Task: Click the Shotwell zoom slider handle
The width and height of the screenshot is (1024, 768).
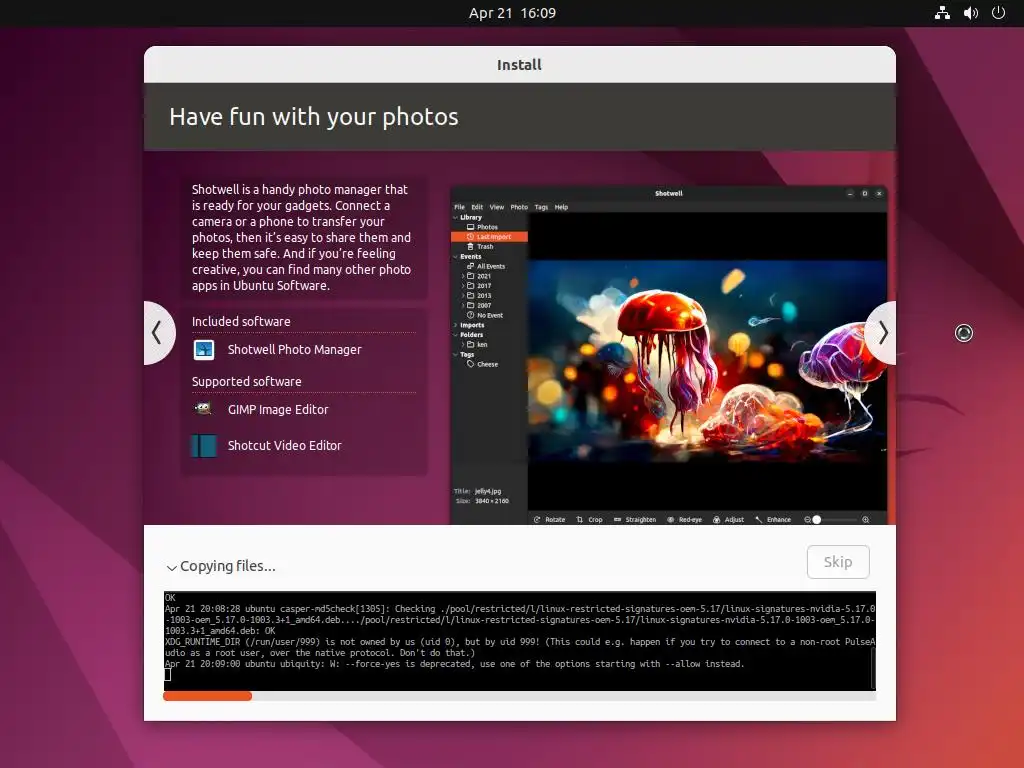Action: click(816, 520)
